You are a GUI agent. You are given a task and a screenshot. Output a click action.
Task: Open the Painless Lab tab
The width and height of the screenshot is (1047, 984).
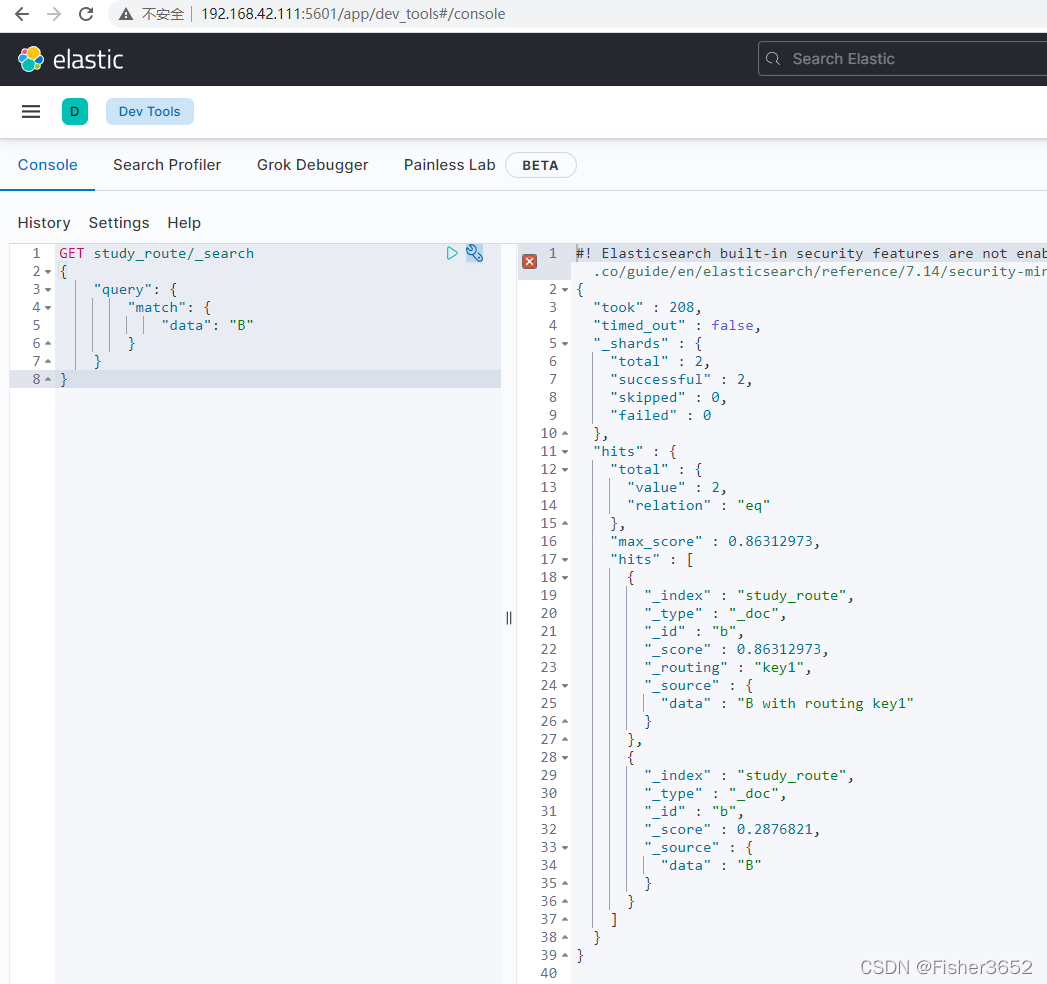tap(449, 165)
